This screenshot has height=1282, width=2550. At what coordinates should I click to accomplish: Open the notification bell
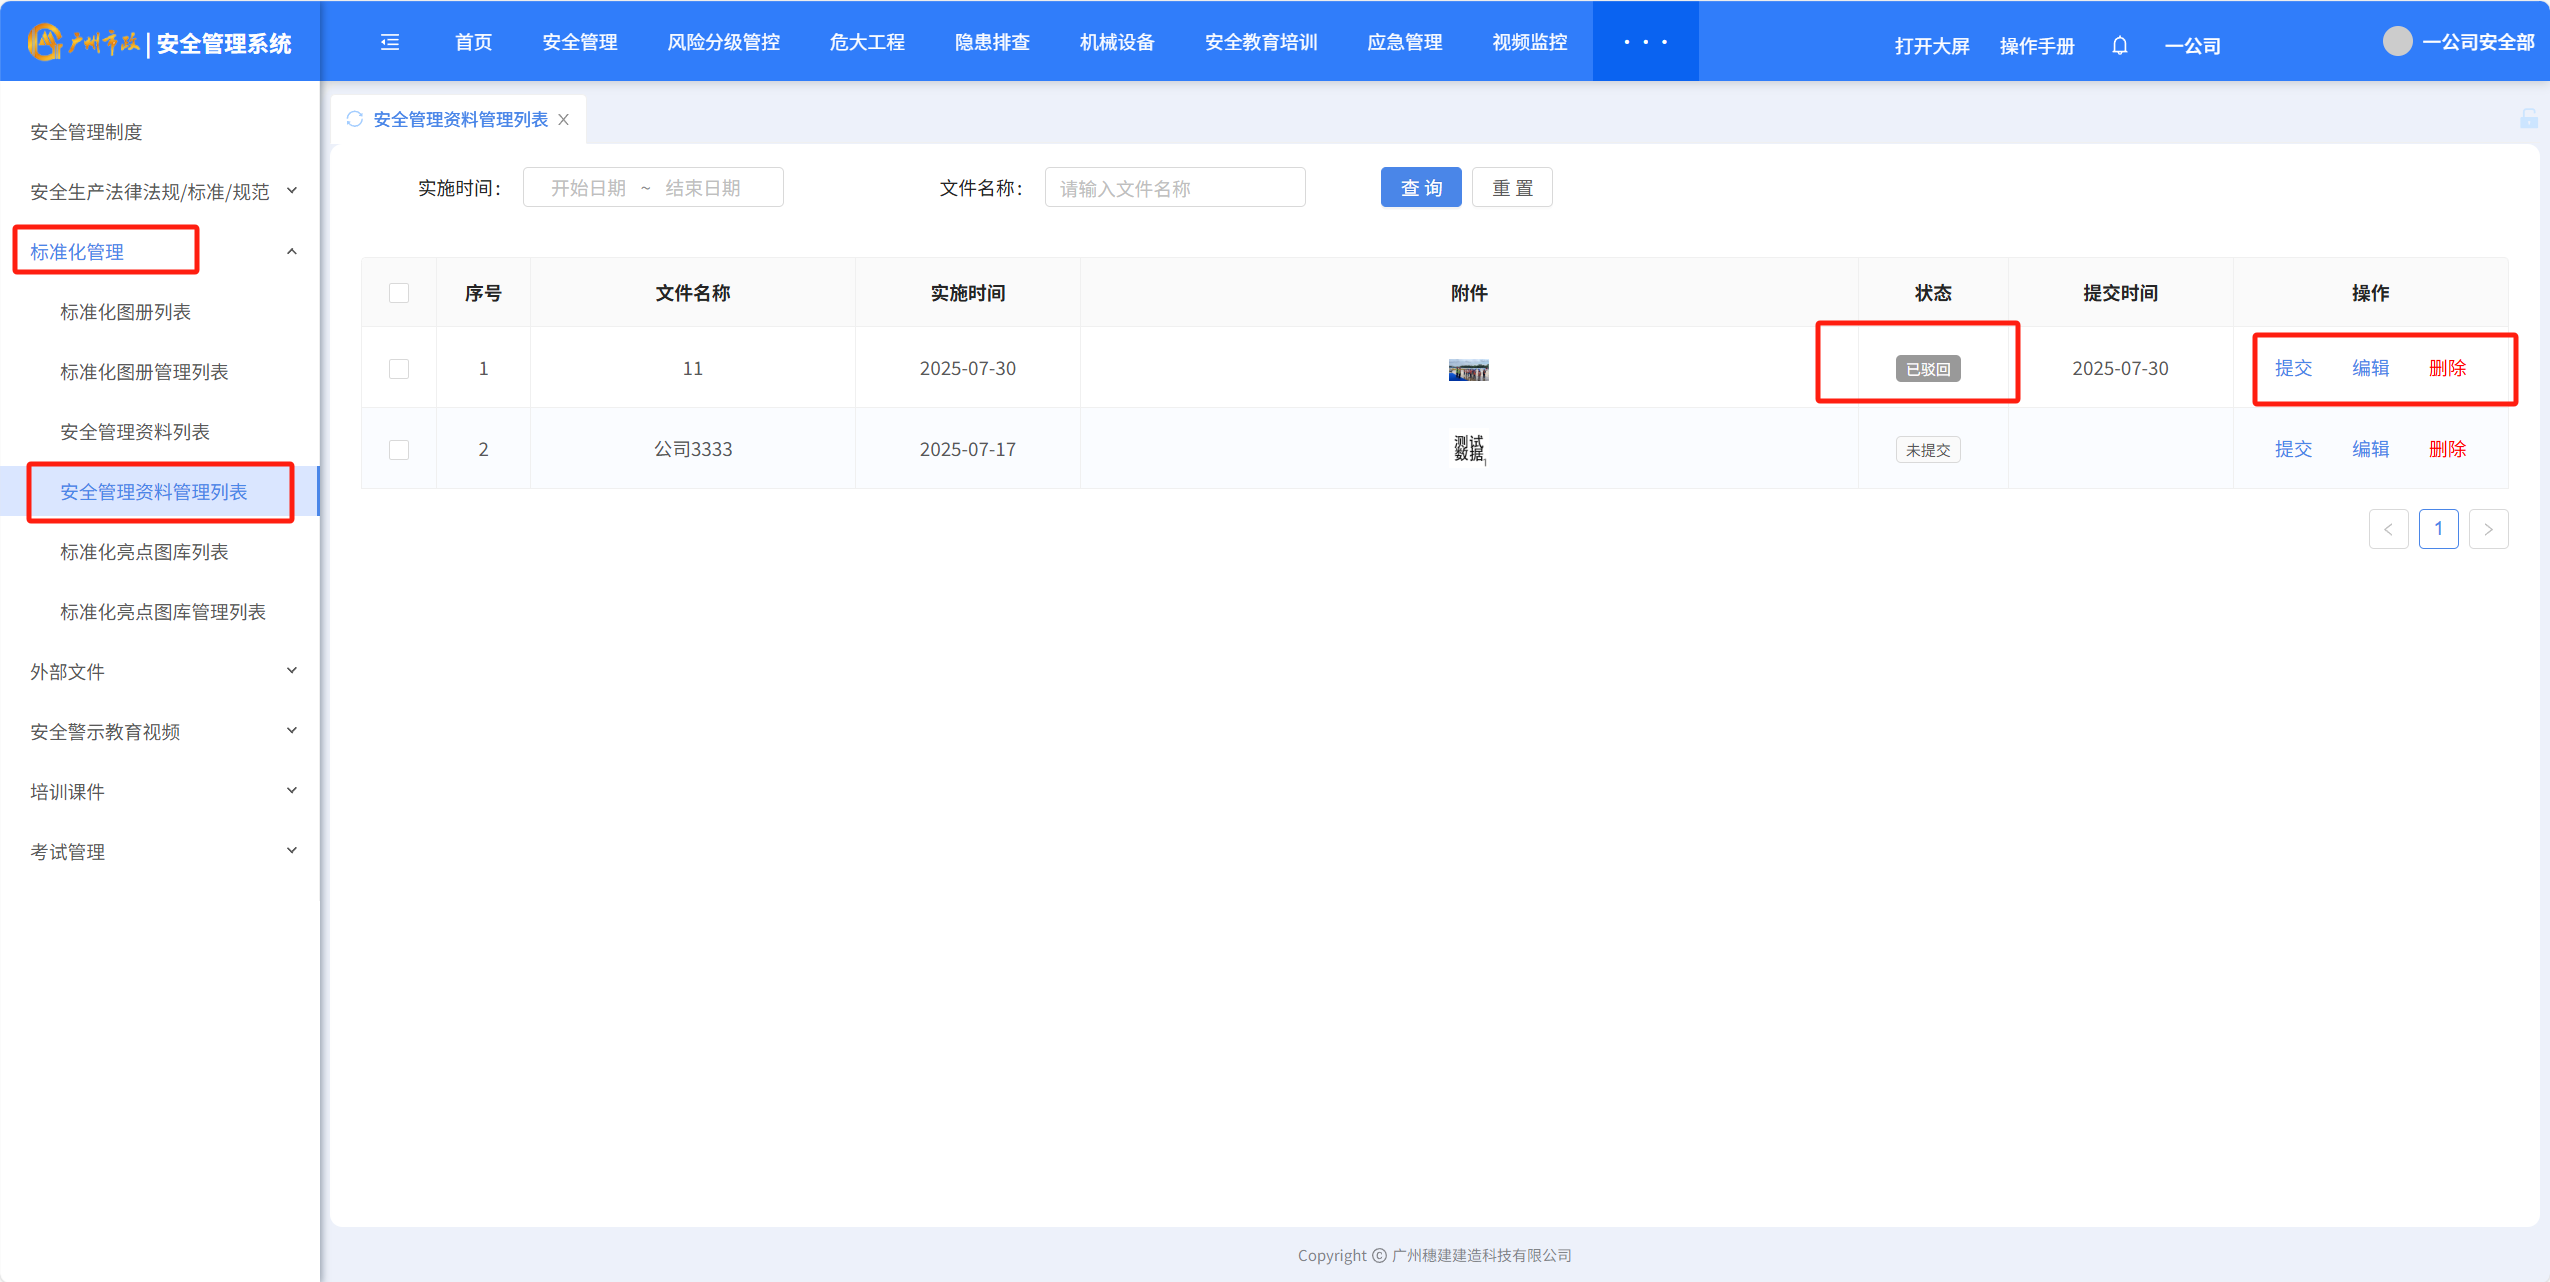(x=2119, y=46)
